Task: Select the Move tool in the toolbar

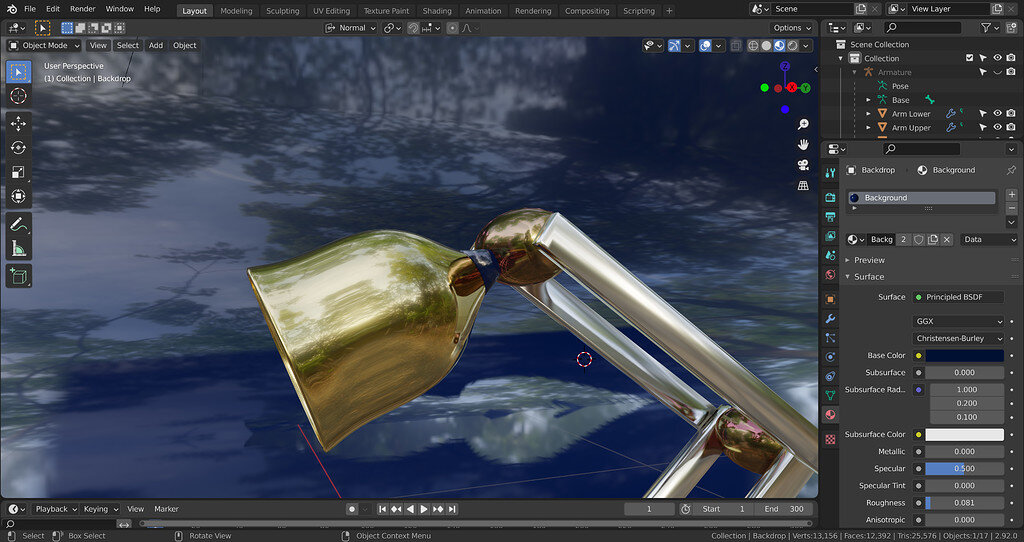Action: [18, 123]
